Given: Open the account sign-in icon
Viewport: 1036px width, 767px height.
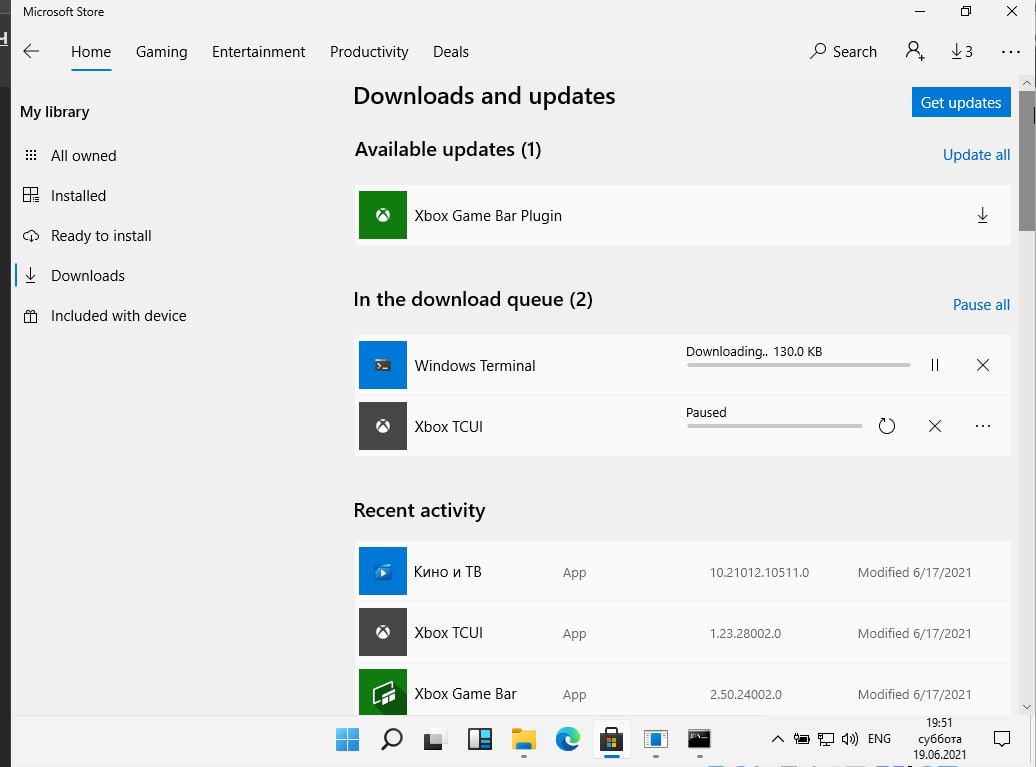Looking at the screenshot, I should [x=914, y=52].
